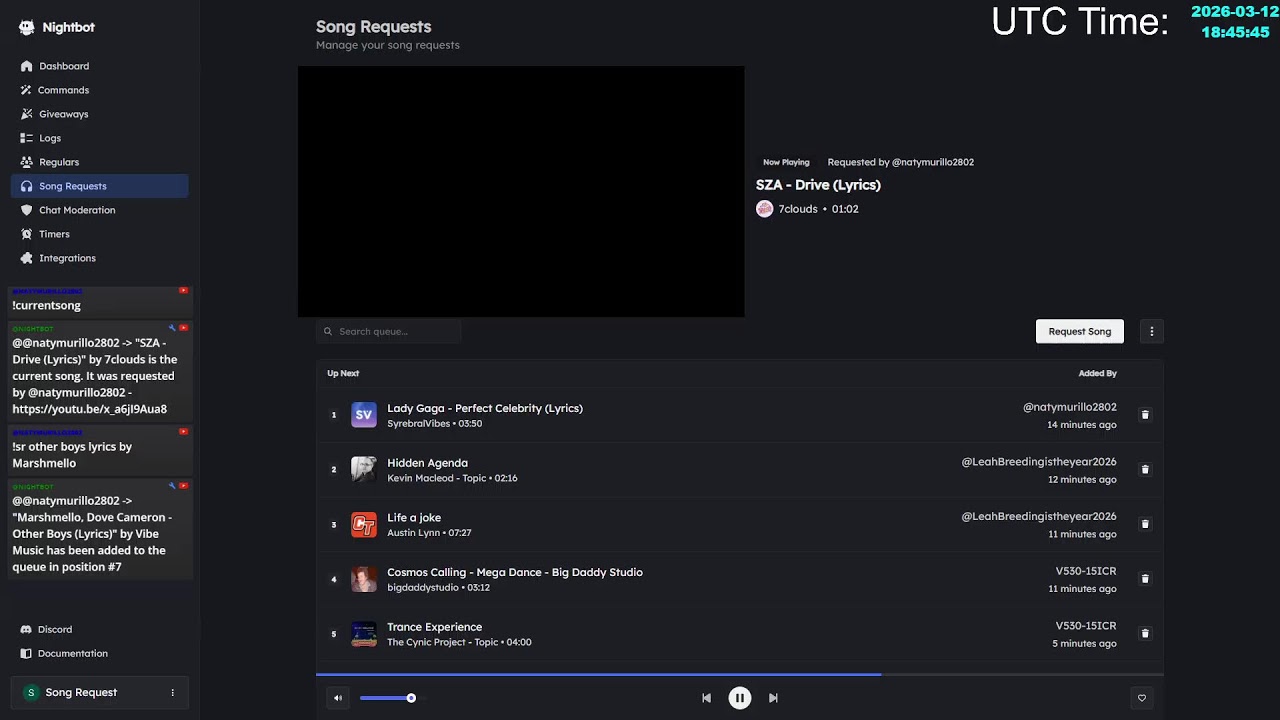Click the Integrations puzzle icon
The height and width of the screenshot is (720, 1280).
click(x=27, y=258)
